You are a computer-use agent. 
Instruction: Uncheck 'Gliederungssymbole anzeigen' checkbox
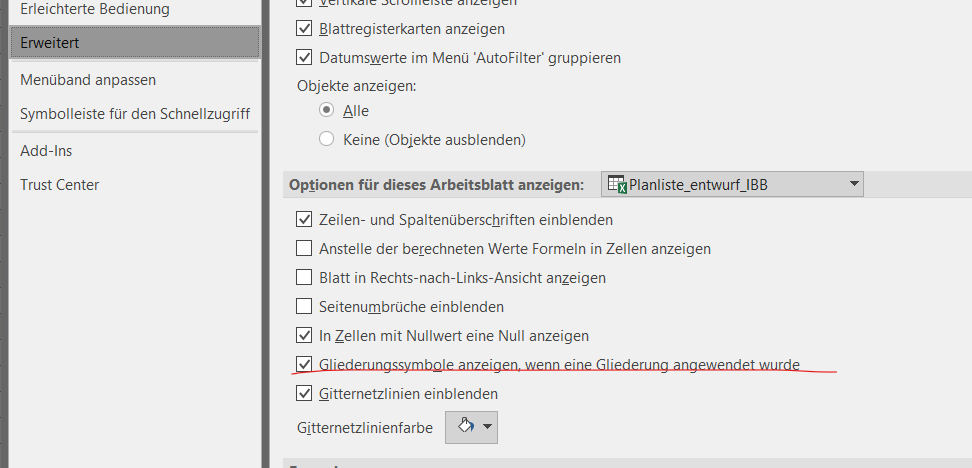(x=305, y=365)
